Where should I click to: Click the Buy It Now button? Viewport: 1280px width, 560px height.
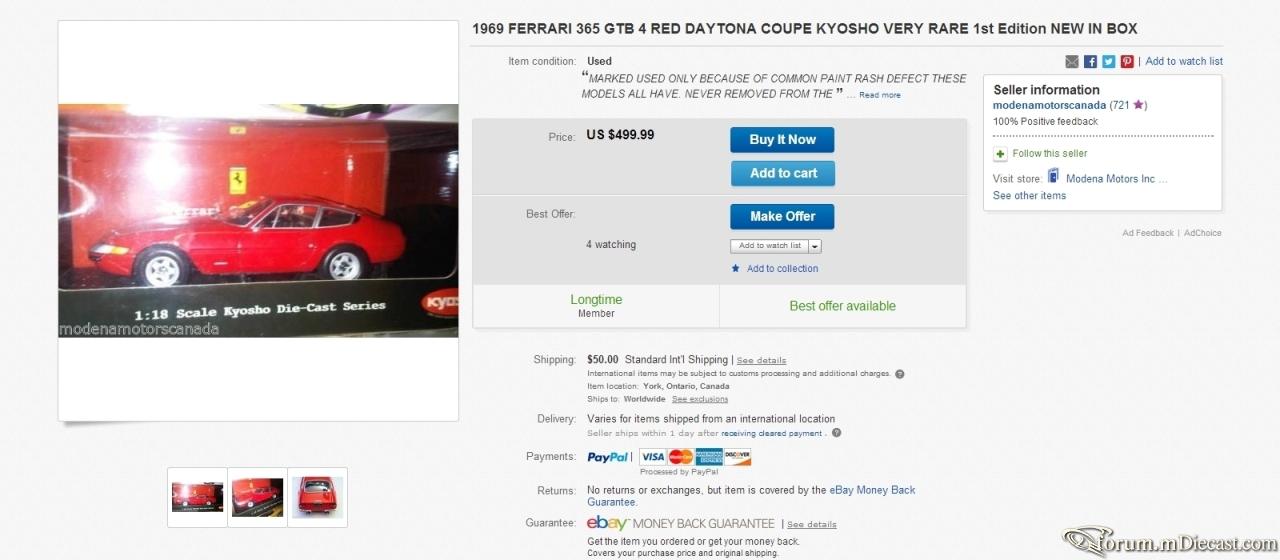(x=782, y=140)
